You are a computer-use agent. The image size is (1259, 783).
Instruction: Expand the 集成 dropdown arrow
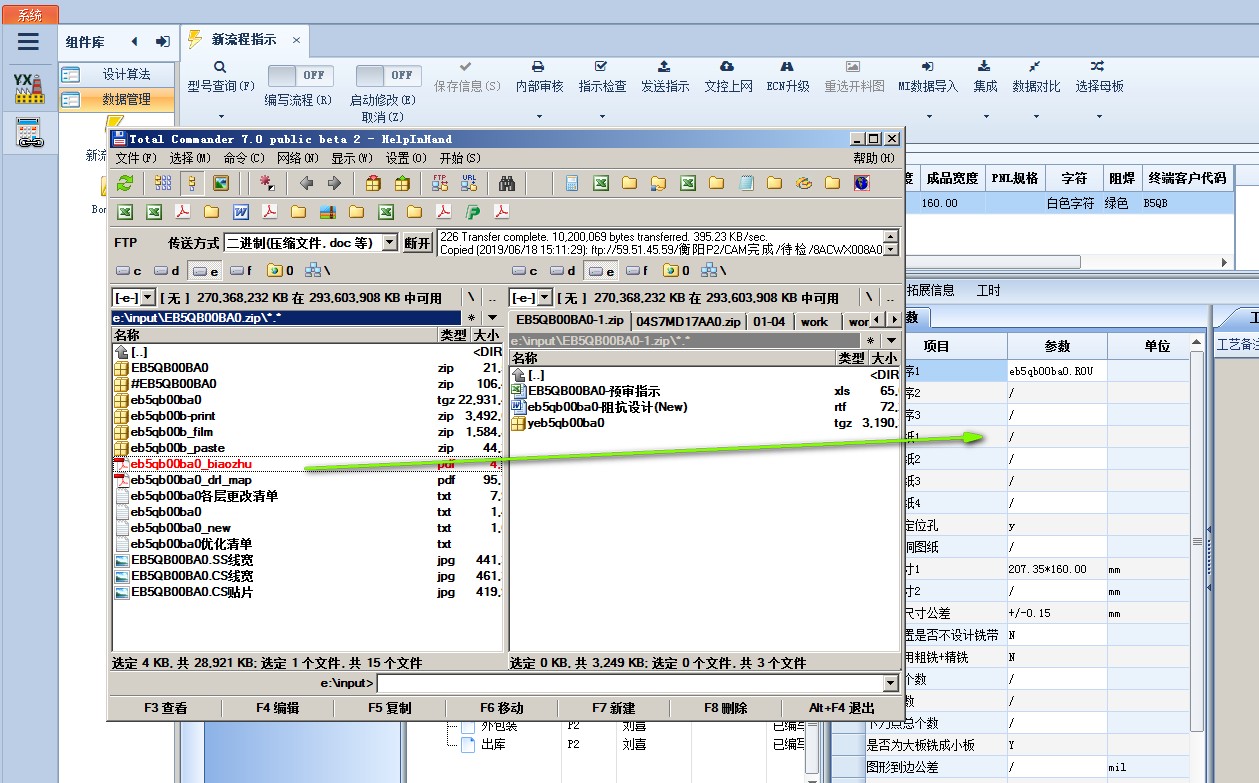click(985, 116)
